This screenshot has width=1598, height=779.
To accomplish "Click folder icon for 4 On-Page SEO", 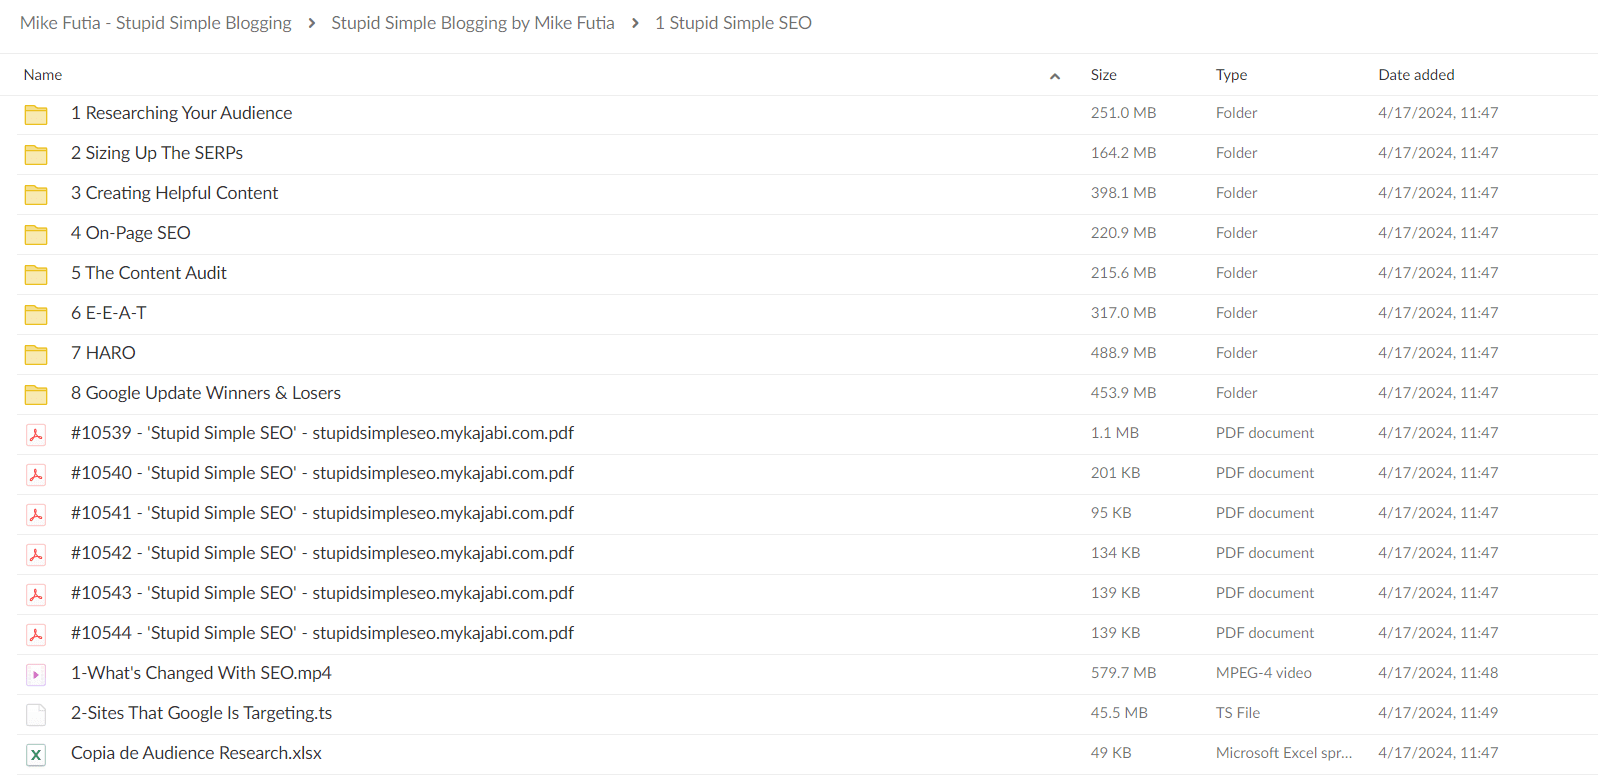I will [x=36, y=235].
